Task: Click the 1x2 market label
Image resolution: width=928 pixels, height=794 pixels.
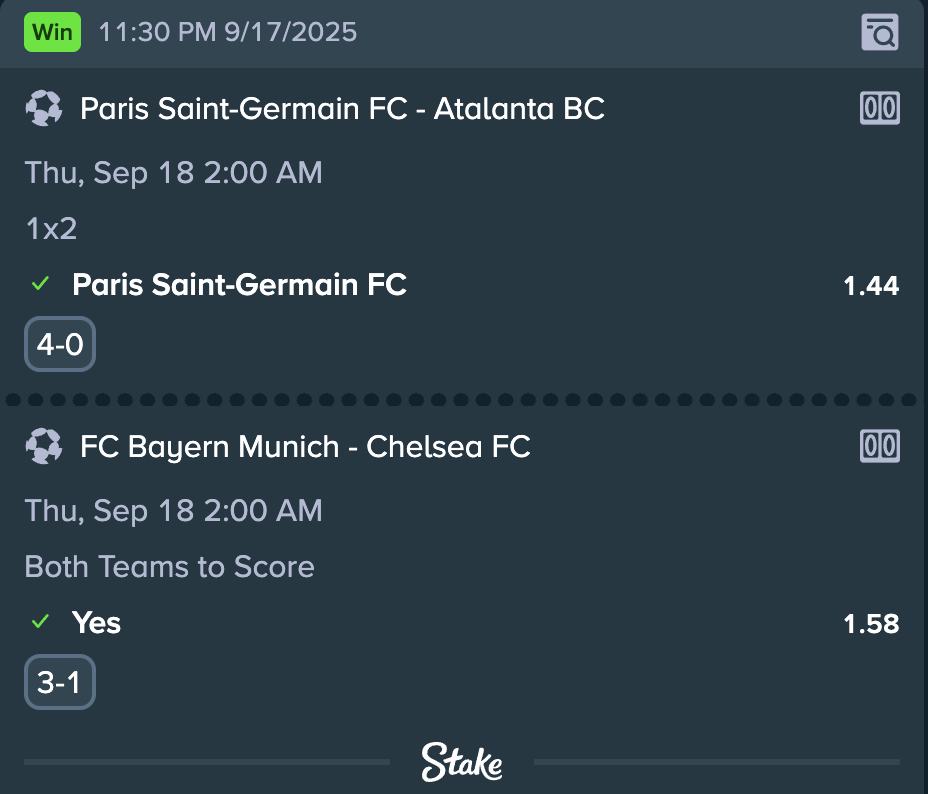Action: tap(51, 229)
